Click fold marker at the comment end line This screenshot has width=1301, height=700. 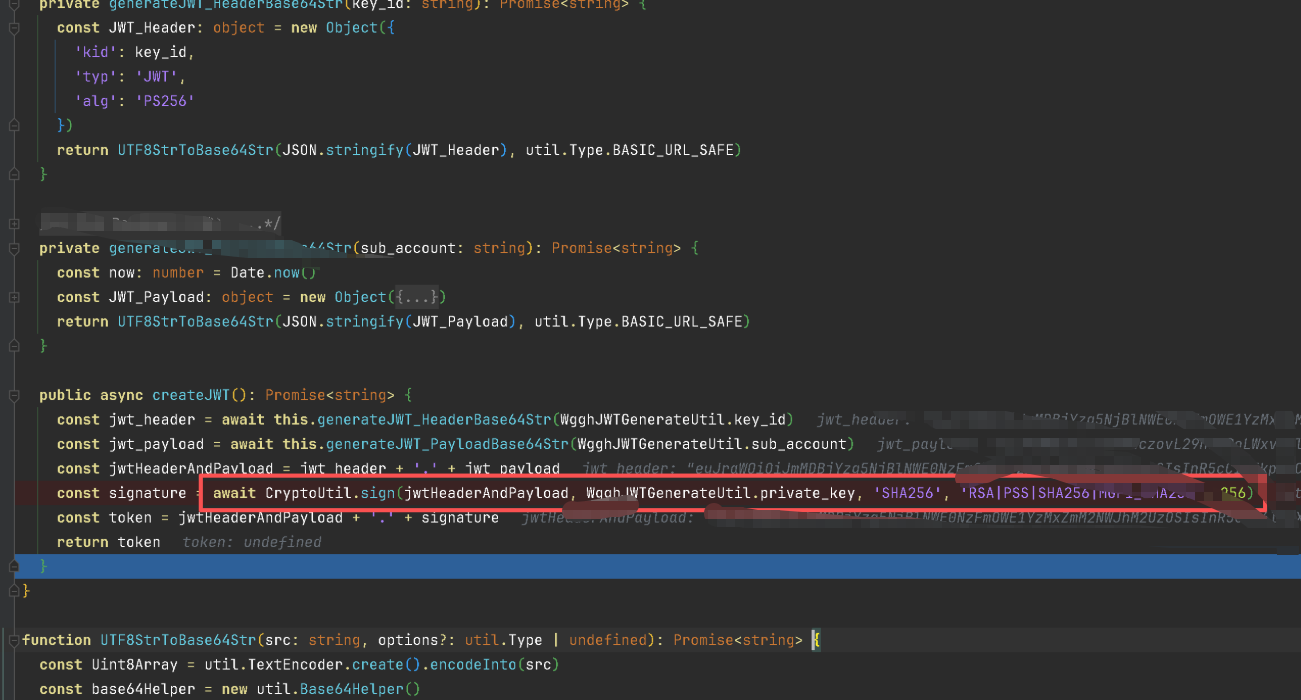click(x=13, y=224)
